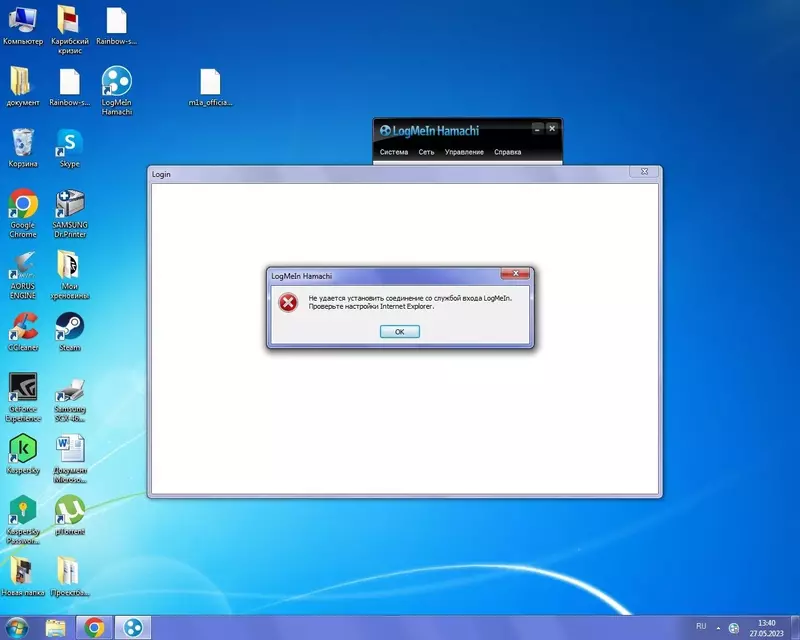This screenshot has height=640, width=800.
Task: Select the Steam desktop shortcut
Action: pyautogui.click(x=70, y=332)
